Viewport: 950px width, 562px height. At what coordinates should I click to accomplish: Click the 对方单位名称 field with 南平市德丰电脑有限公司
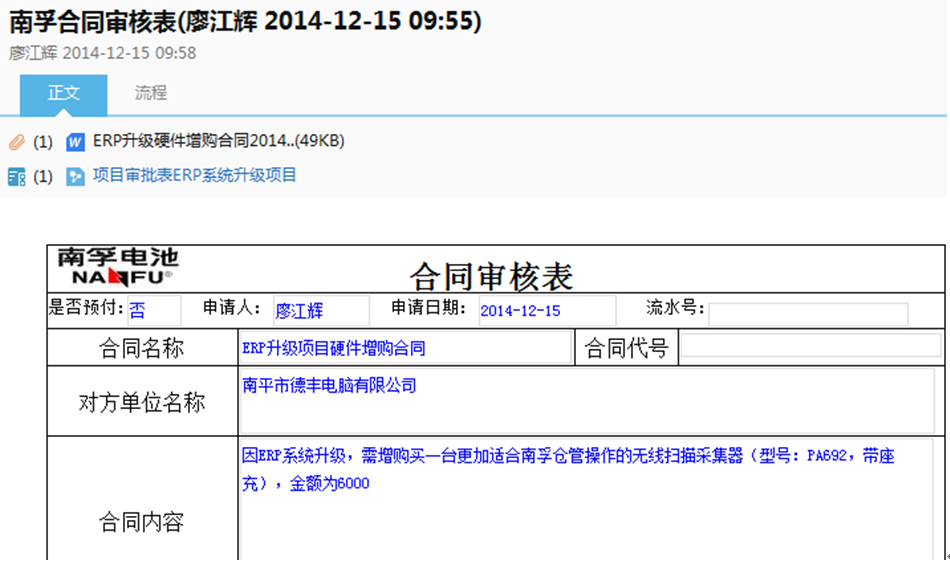click(587, 399)
